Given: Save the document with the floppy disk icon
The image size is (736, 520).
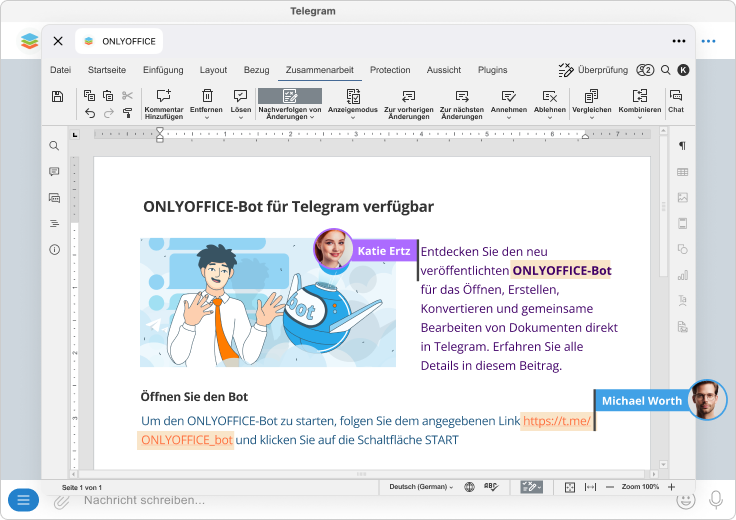Looking at the screenshot, I should tap(57, 96).
